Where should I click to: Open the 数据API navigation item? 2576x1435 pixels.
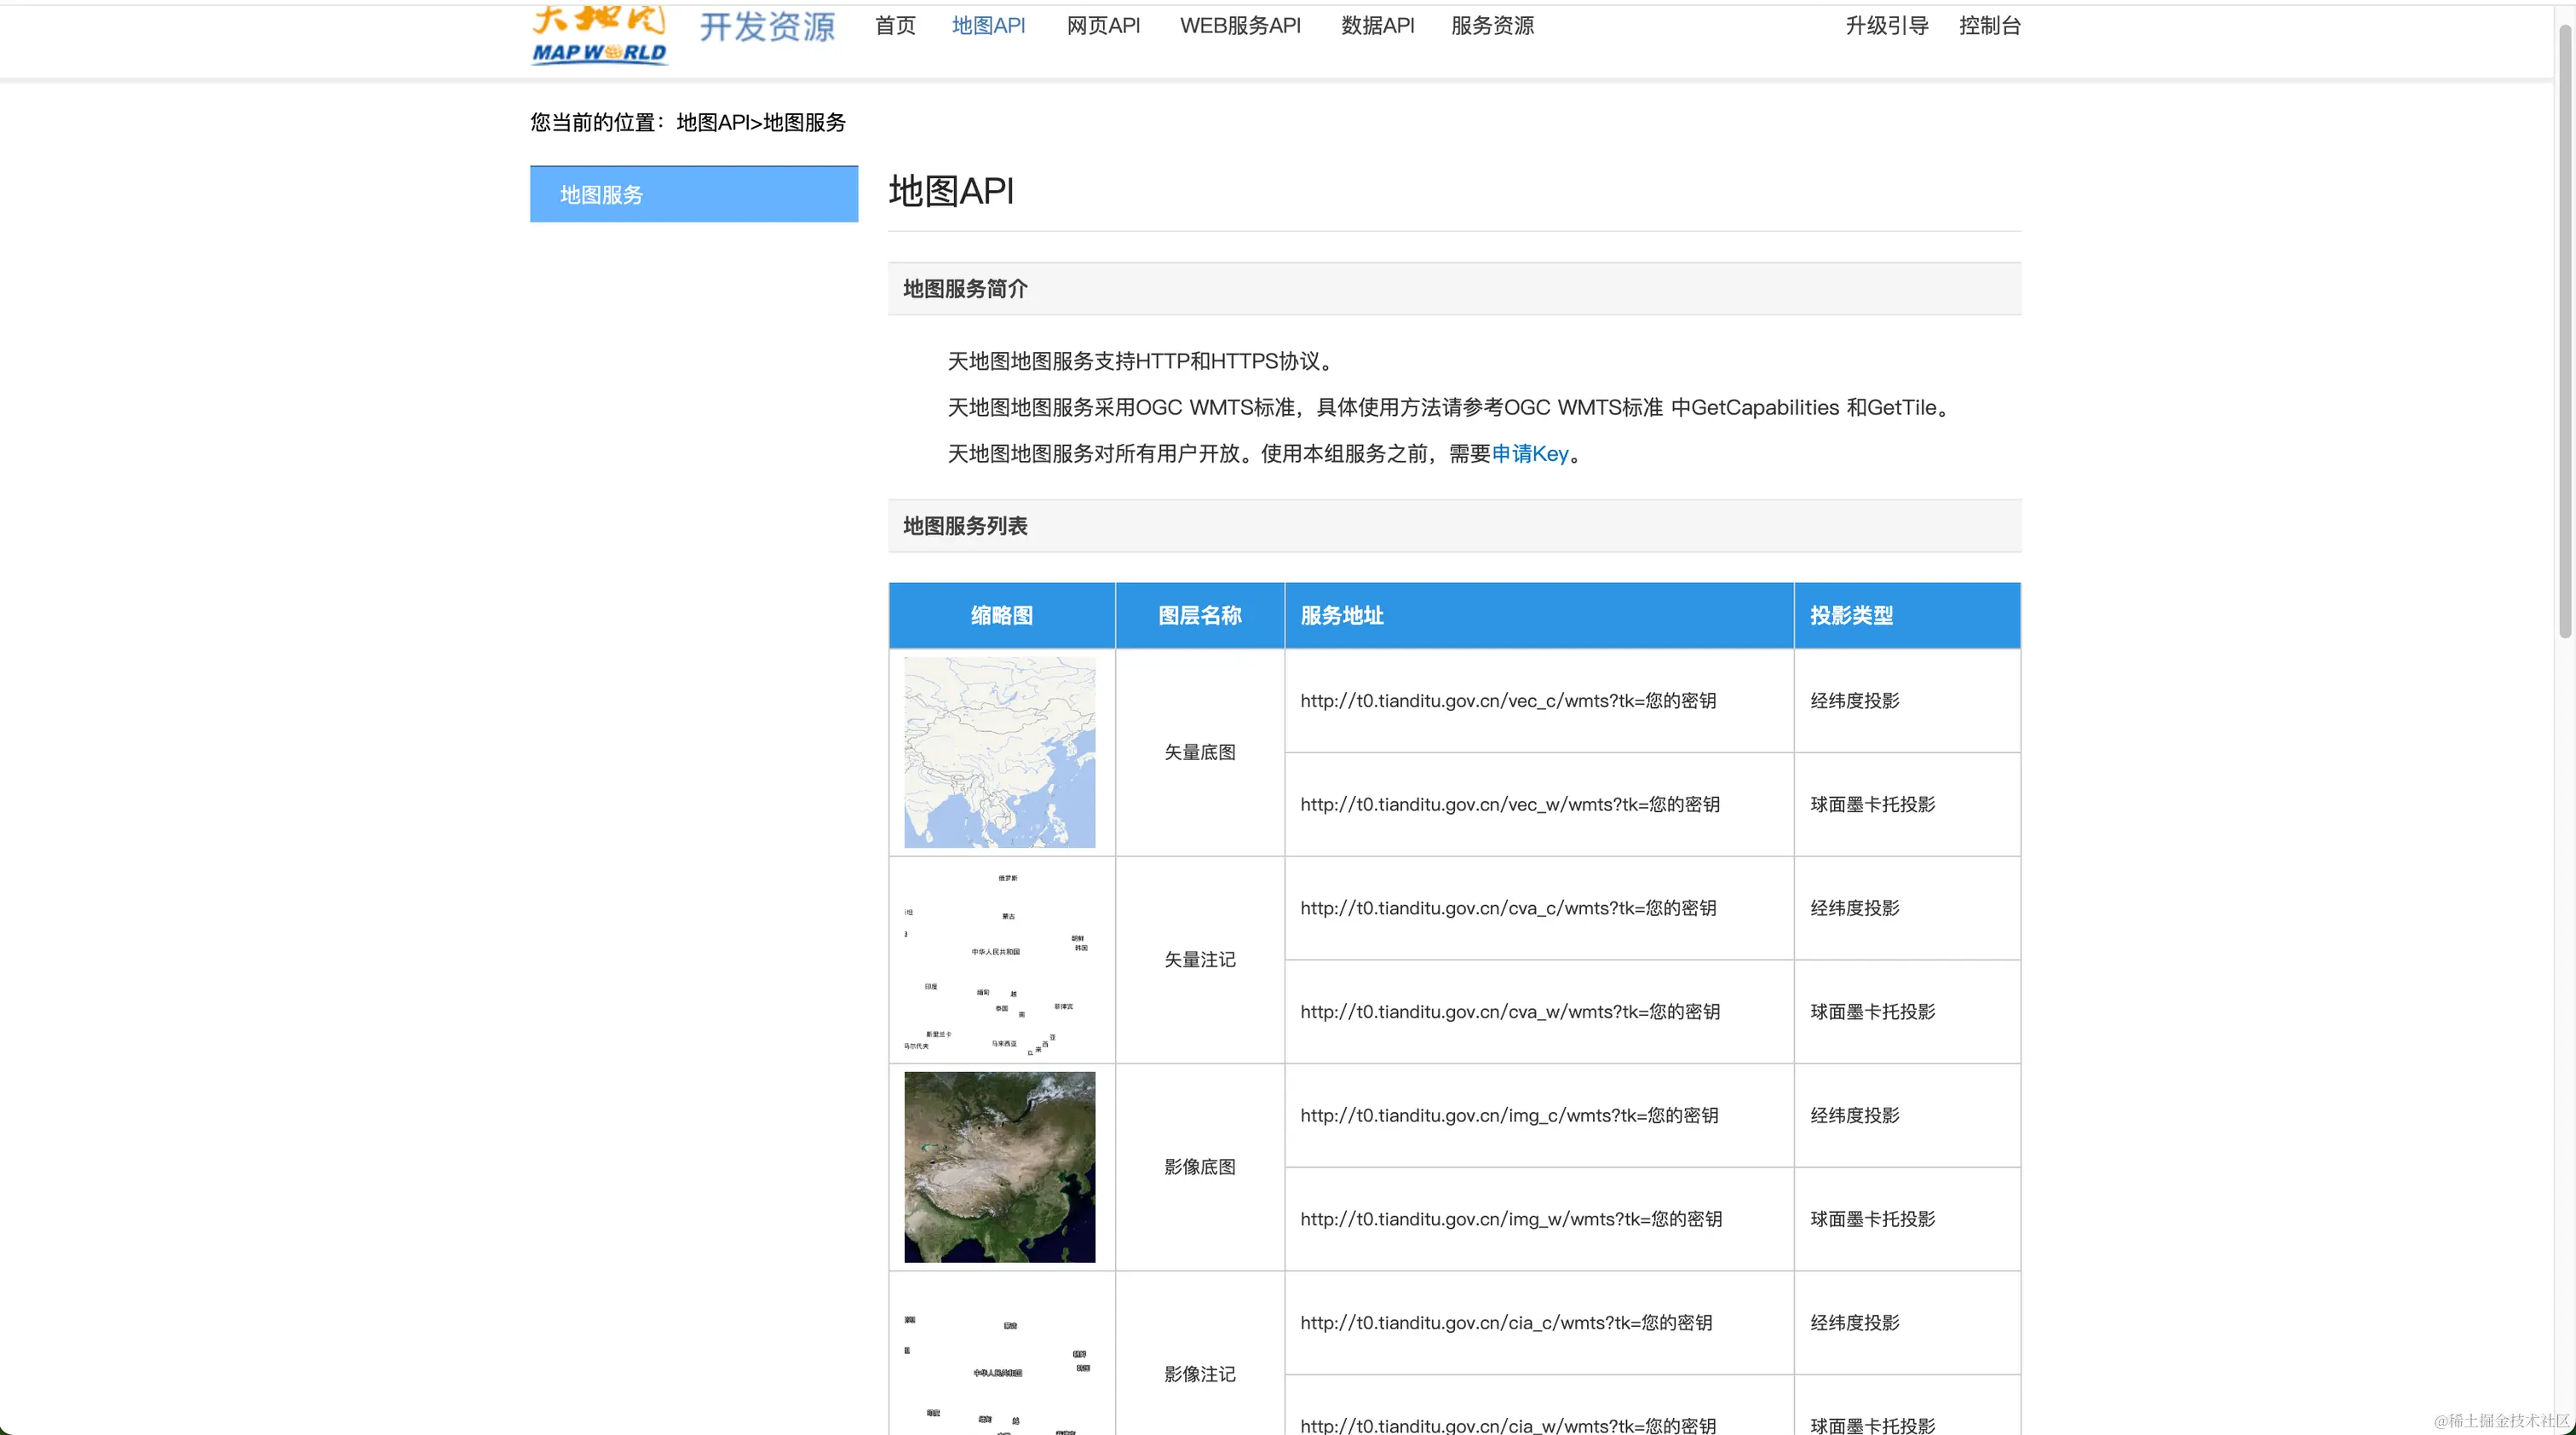(x=1377, y=26)
